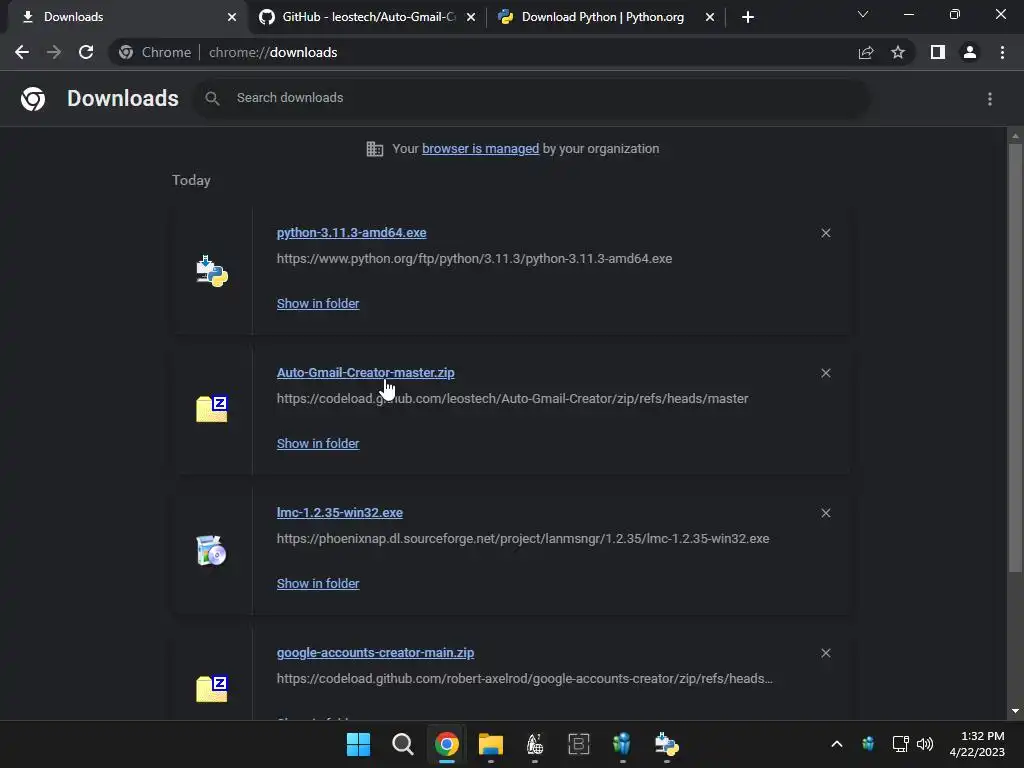The width and height of the screenshot is (1024, 768).
Task: Remove google-accounts-creator-main.zip from the list
Action: click(826, 653)
